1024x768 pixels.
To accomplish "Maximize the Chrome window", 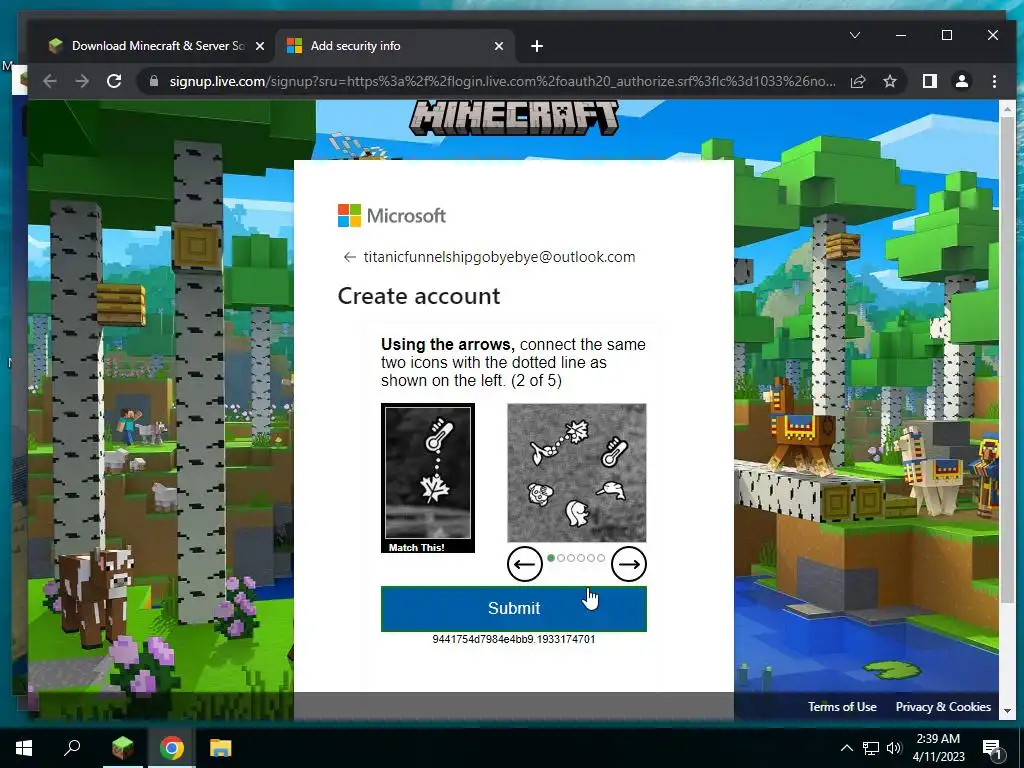I will (x=947, y=35).
